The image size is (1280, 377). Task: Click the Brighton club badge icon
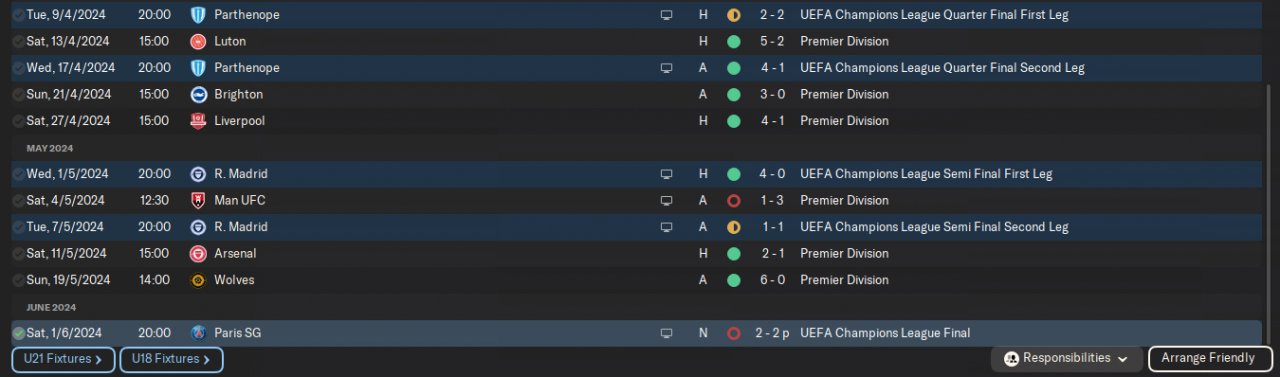pos(198,95)
